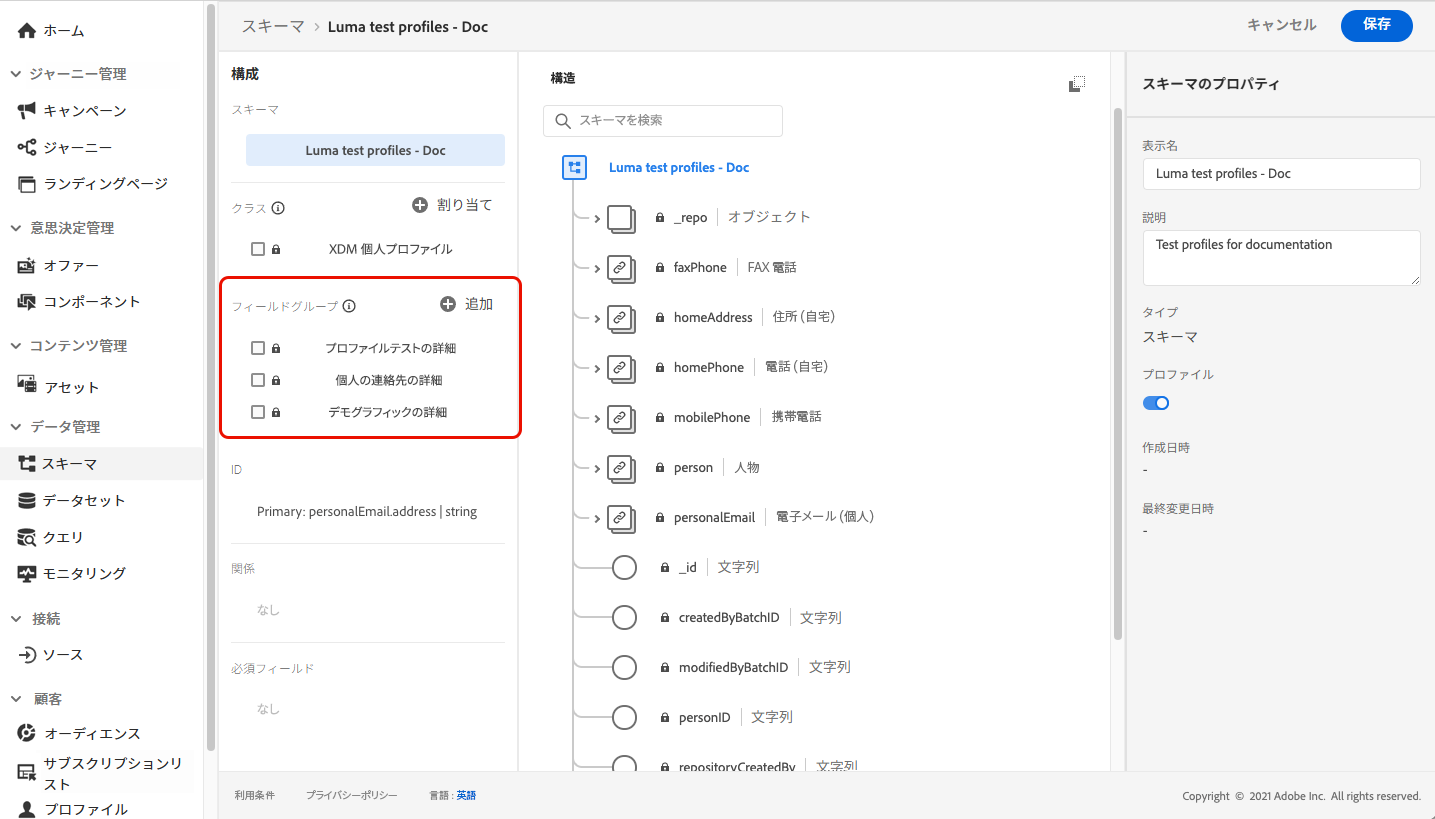
Task: Open クエリ in the sidebar
Action: (x=63, y=538)
